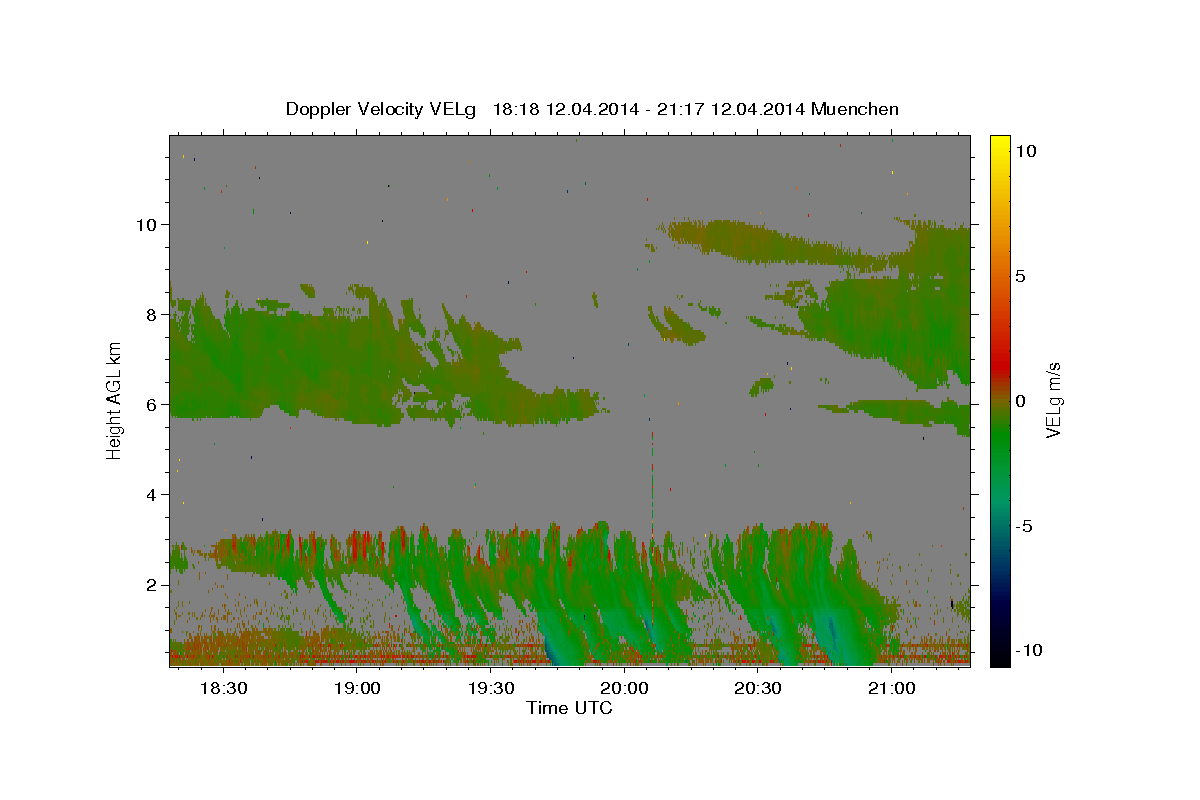Viewport: 1200px width, 800px height.
Task: Click the 19:30 time tick label
Action: point(490,689)
